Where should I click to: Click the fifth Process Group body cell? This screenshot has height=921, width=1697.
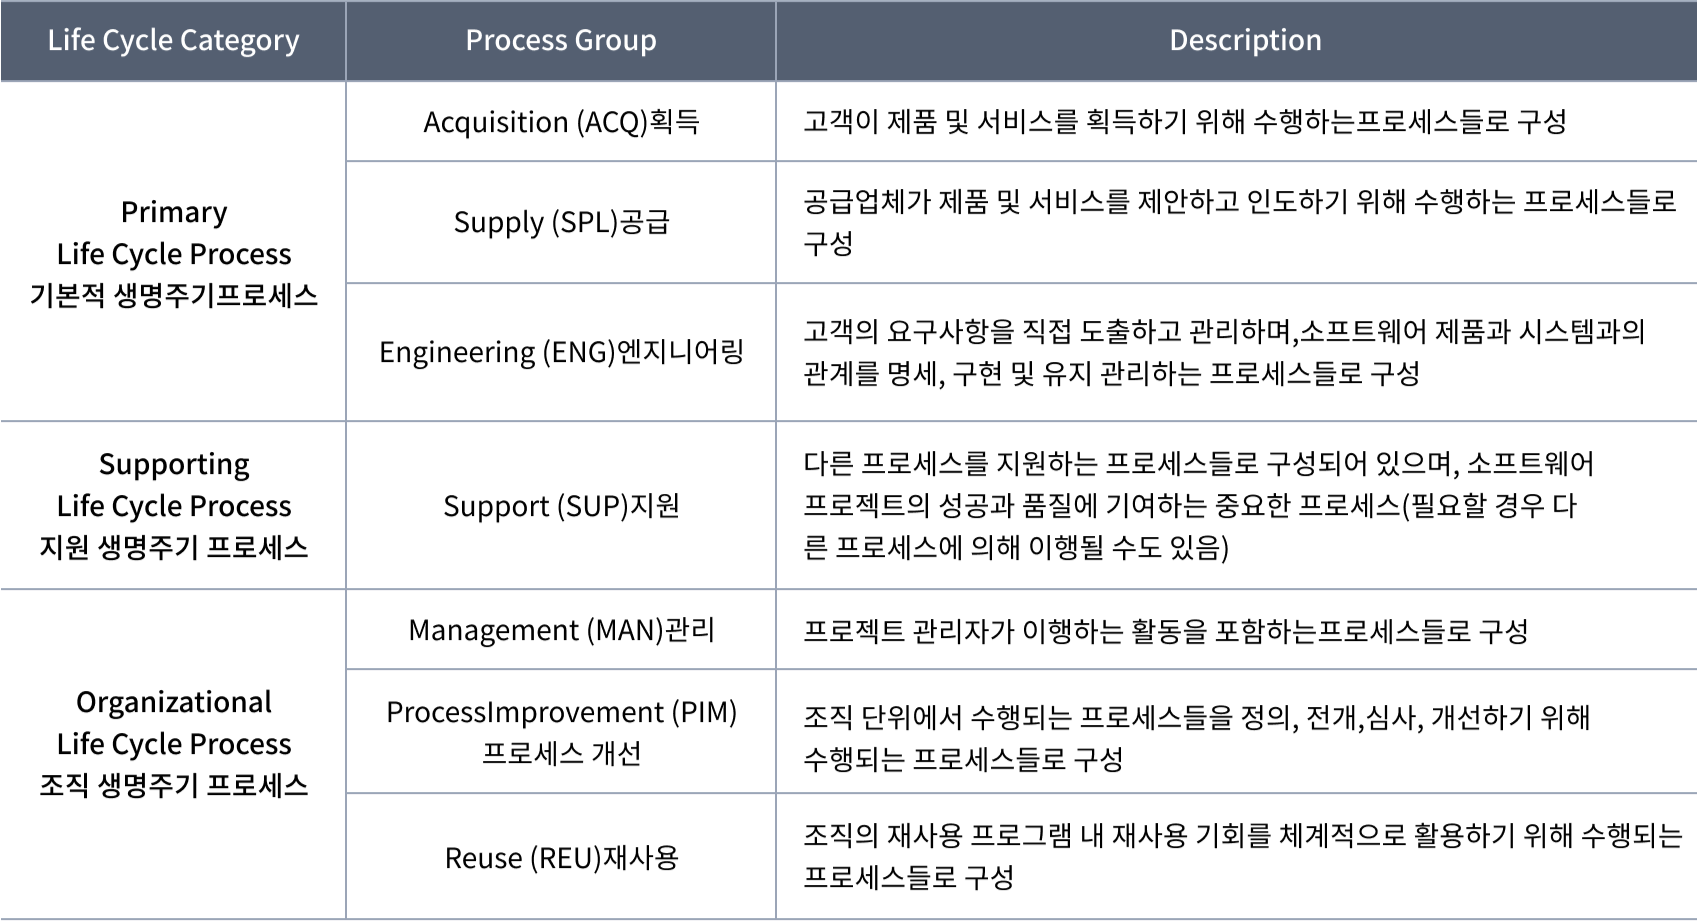point(561,629)
